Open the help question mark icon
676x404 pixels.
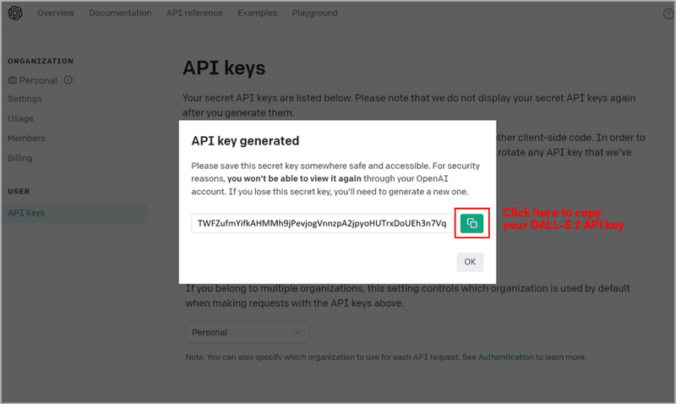pos(668,14)
